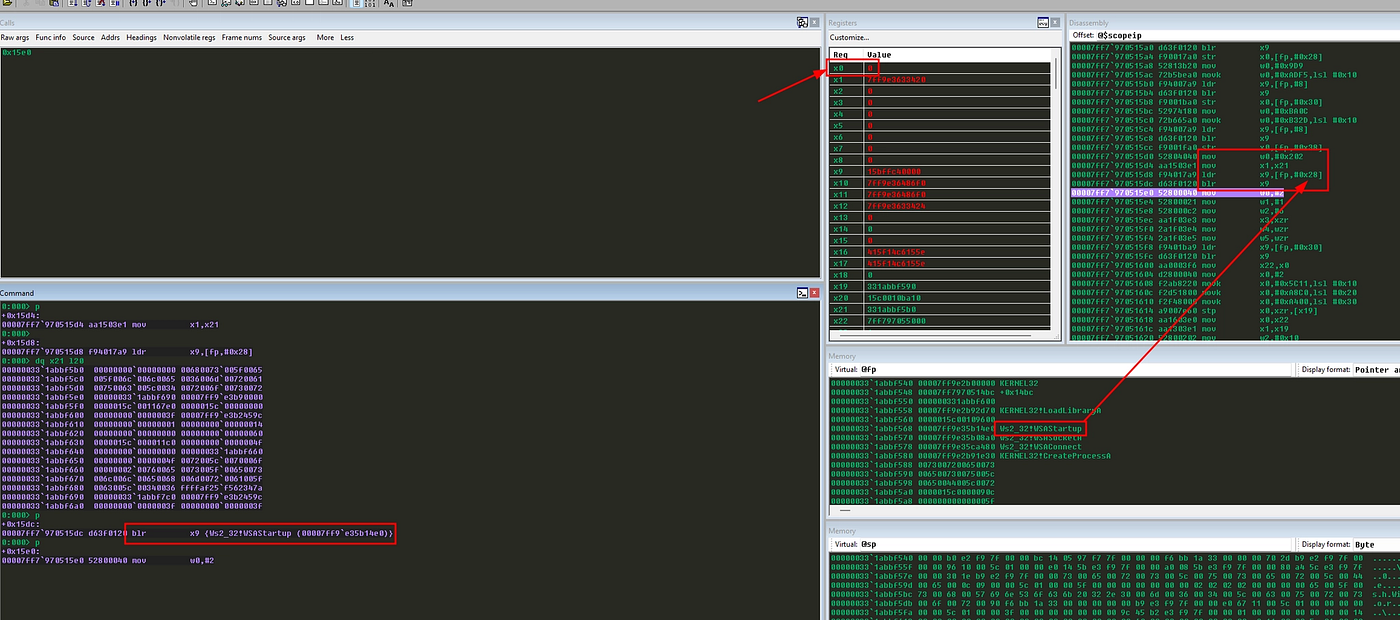Open Display format dropdown showing Pointer

(1376, 369)
